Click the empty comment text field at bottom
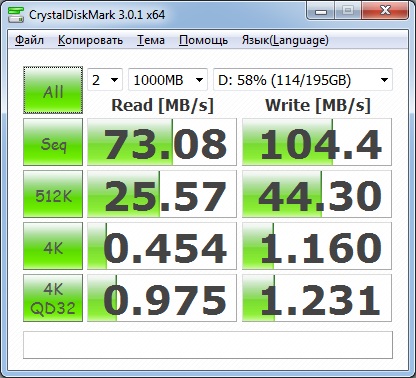Viewport: 416px width, 378px height. [x=208, y=345]
